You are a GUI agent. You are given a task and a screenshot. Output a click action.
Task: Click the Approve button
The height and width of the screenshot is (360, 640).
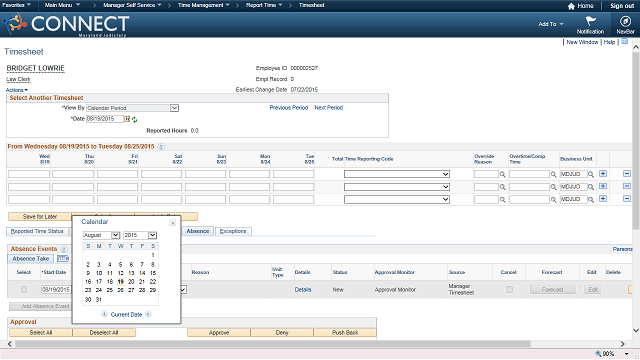pyautogui.click(x=219, y=333)
